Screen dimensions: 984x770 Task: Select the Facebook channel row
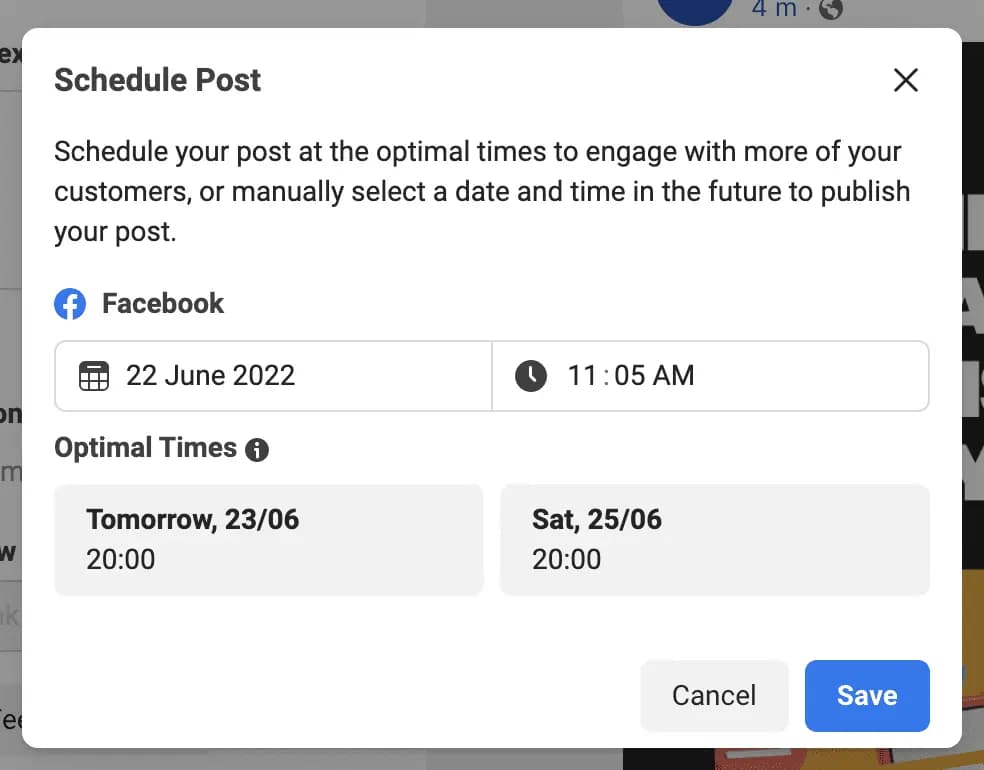point(139,303)
